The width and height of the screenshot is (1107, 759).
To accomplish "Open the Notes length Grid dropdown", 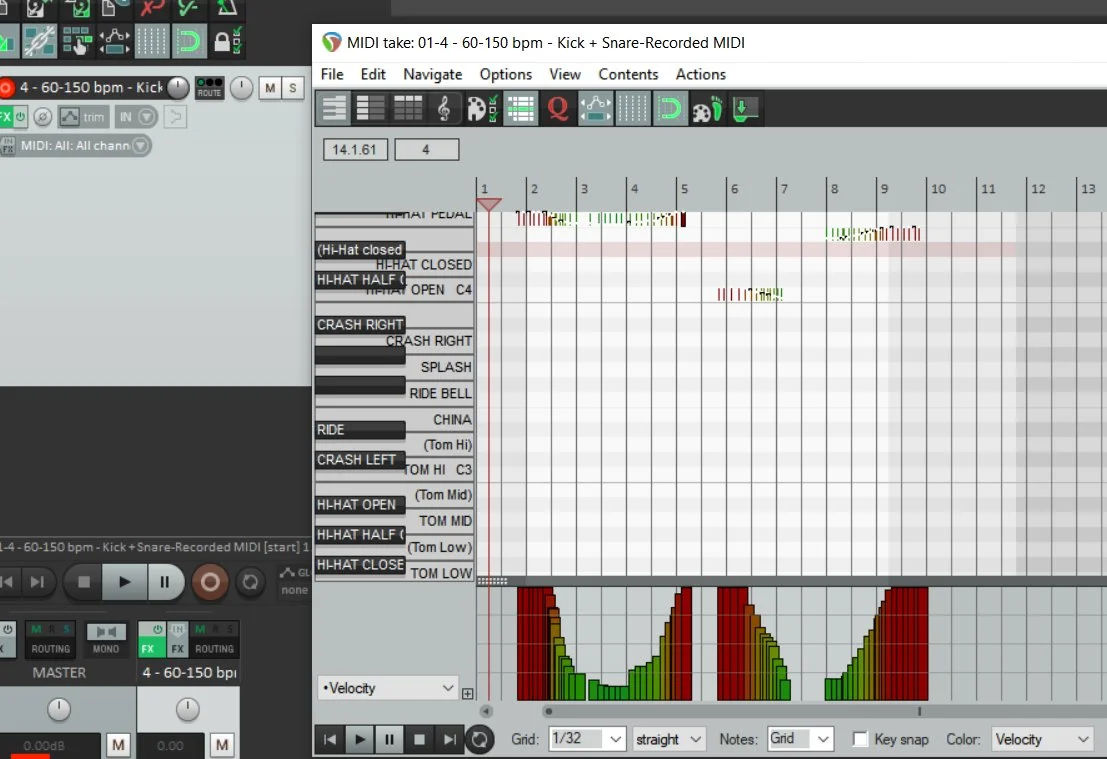I will pos(800,739).
